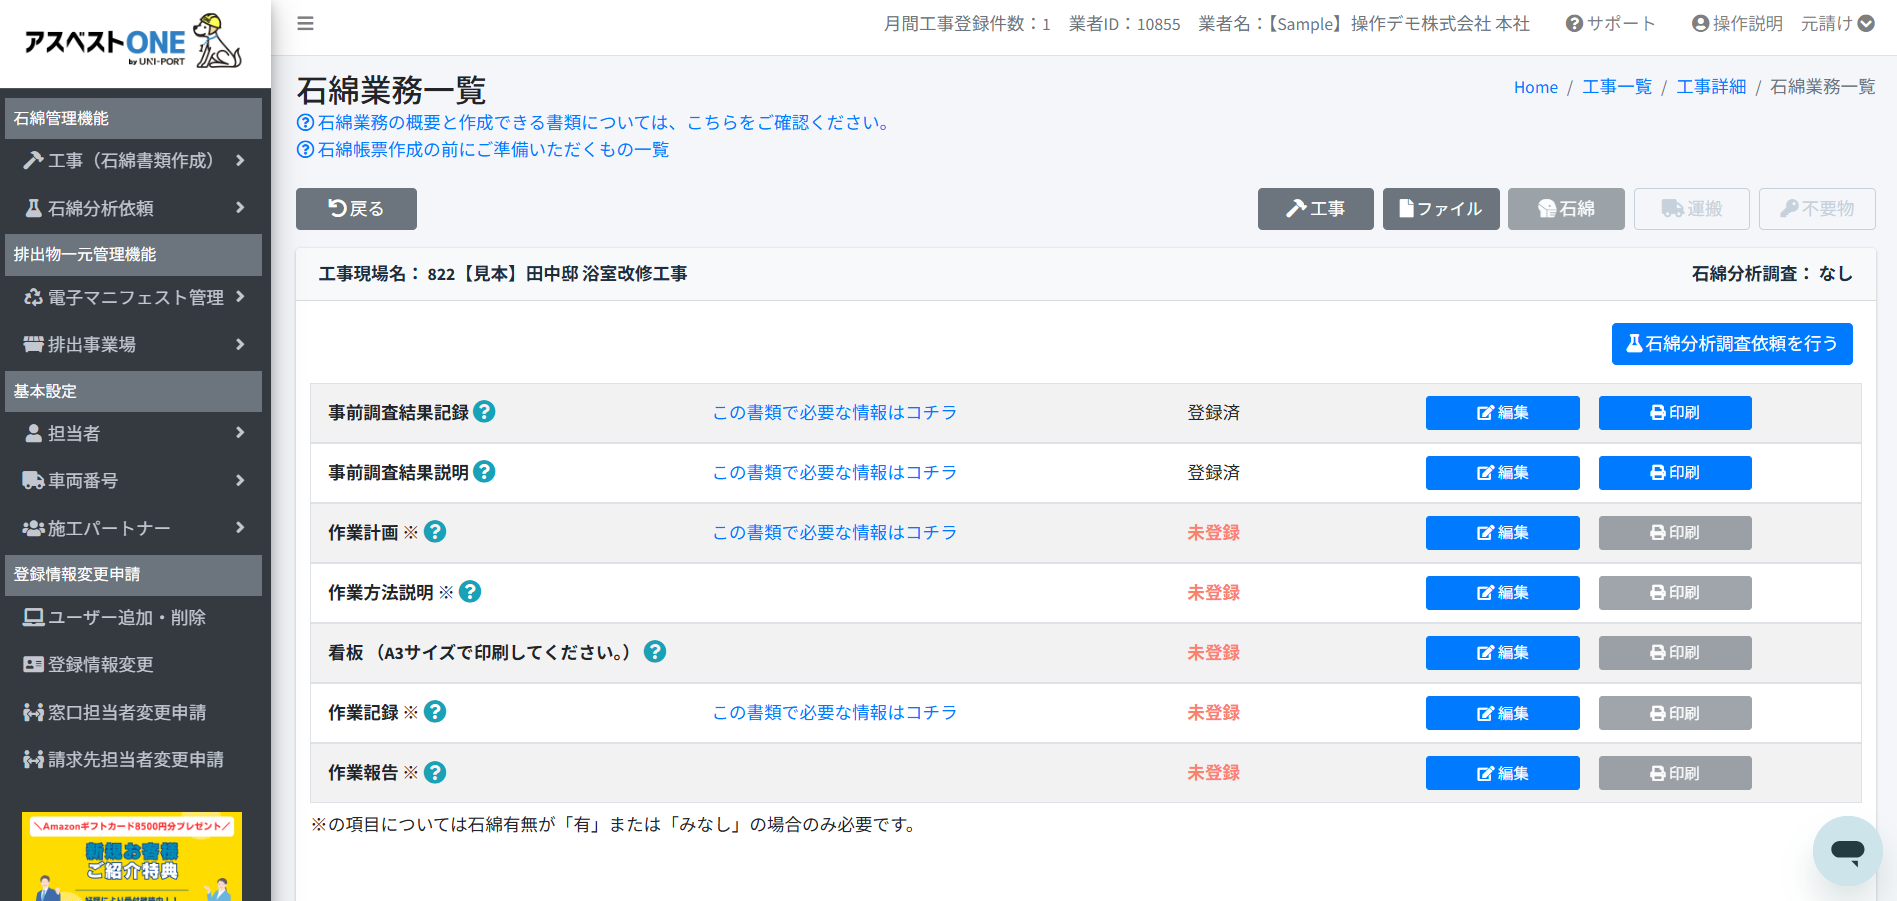Click help icon beside 事前調査結果記録
1897x901 pixels.
484,412
